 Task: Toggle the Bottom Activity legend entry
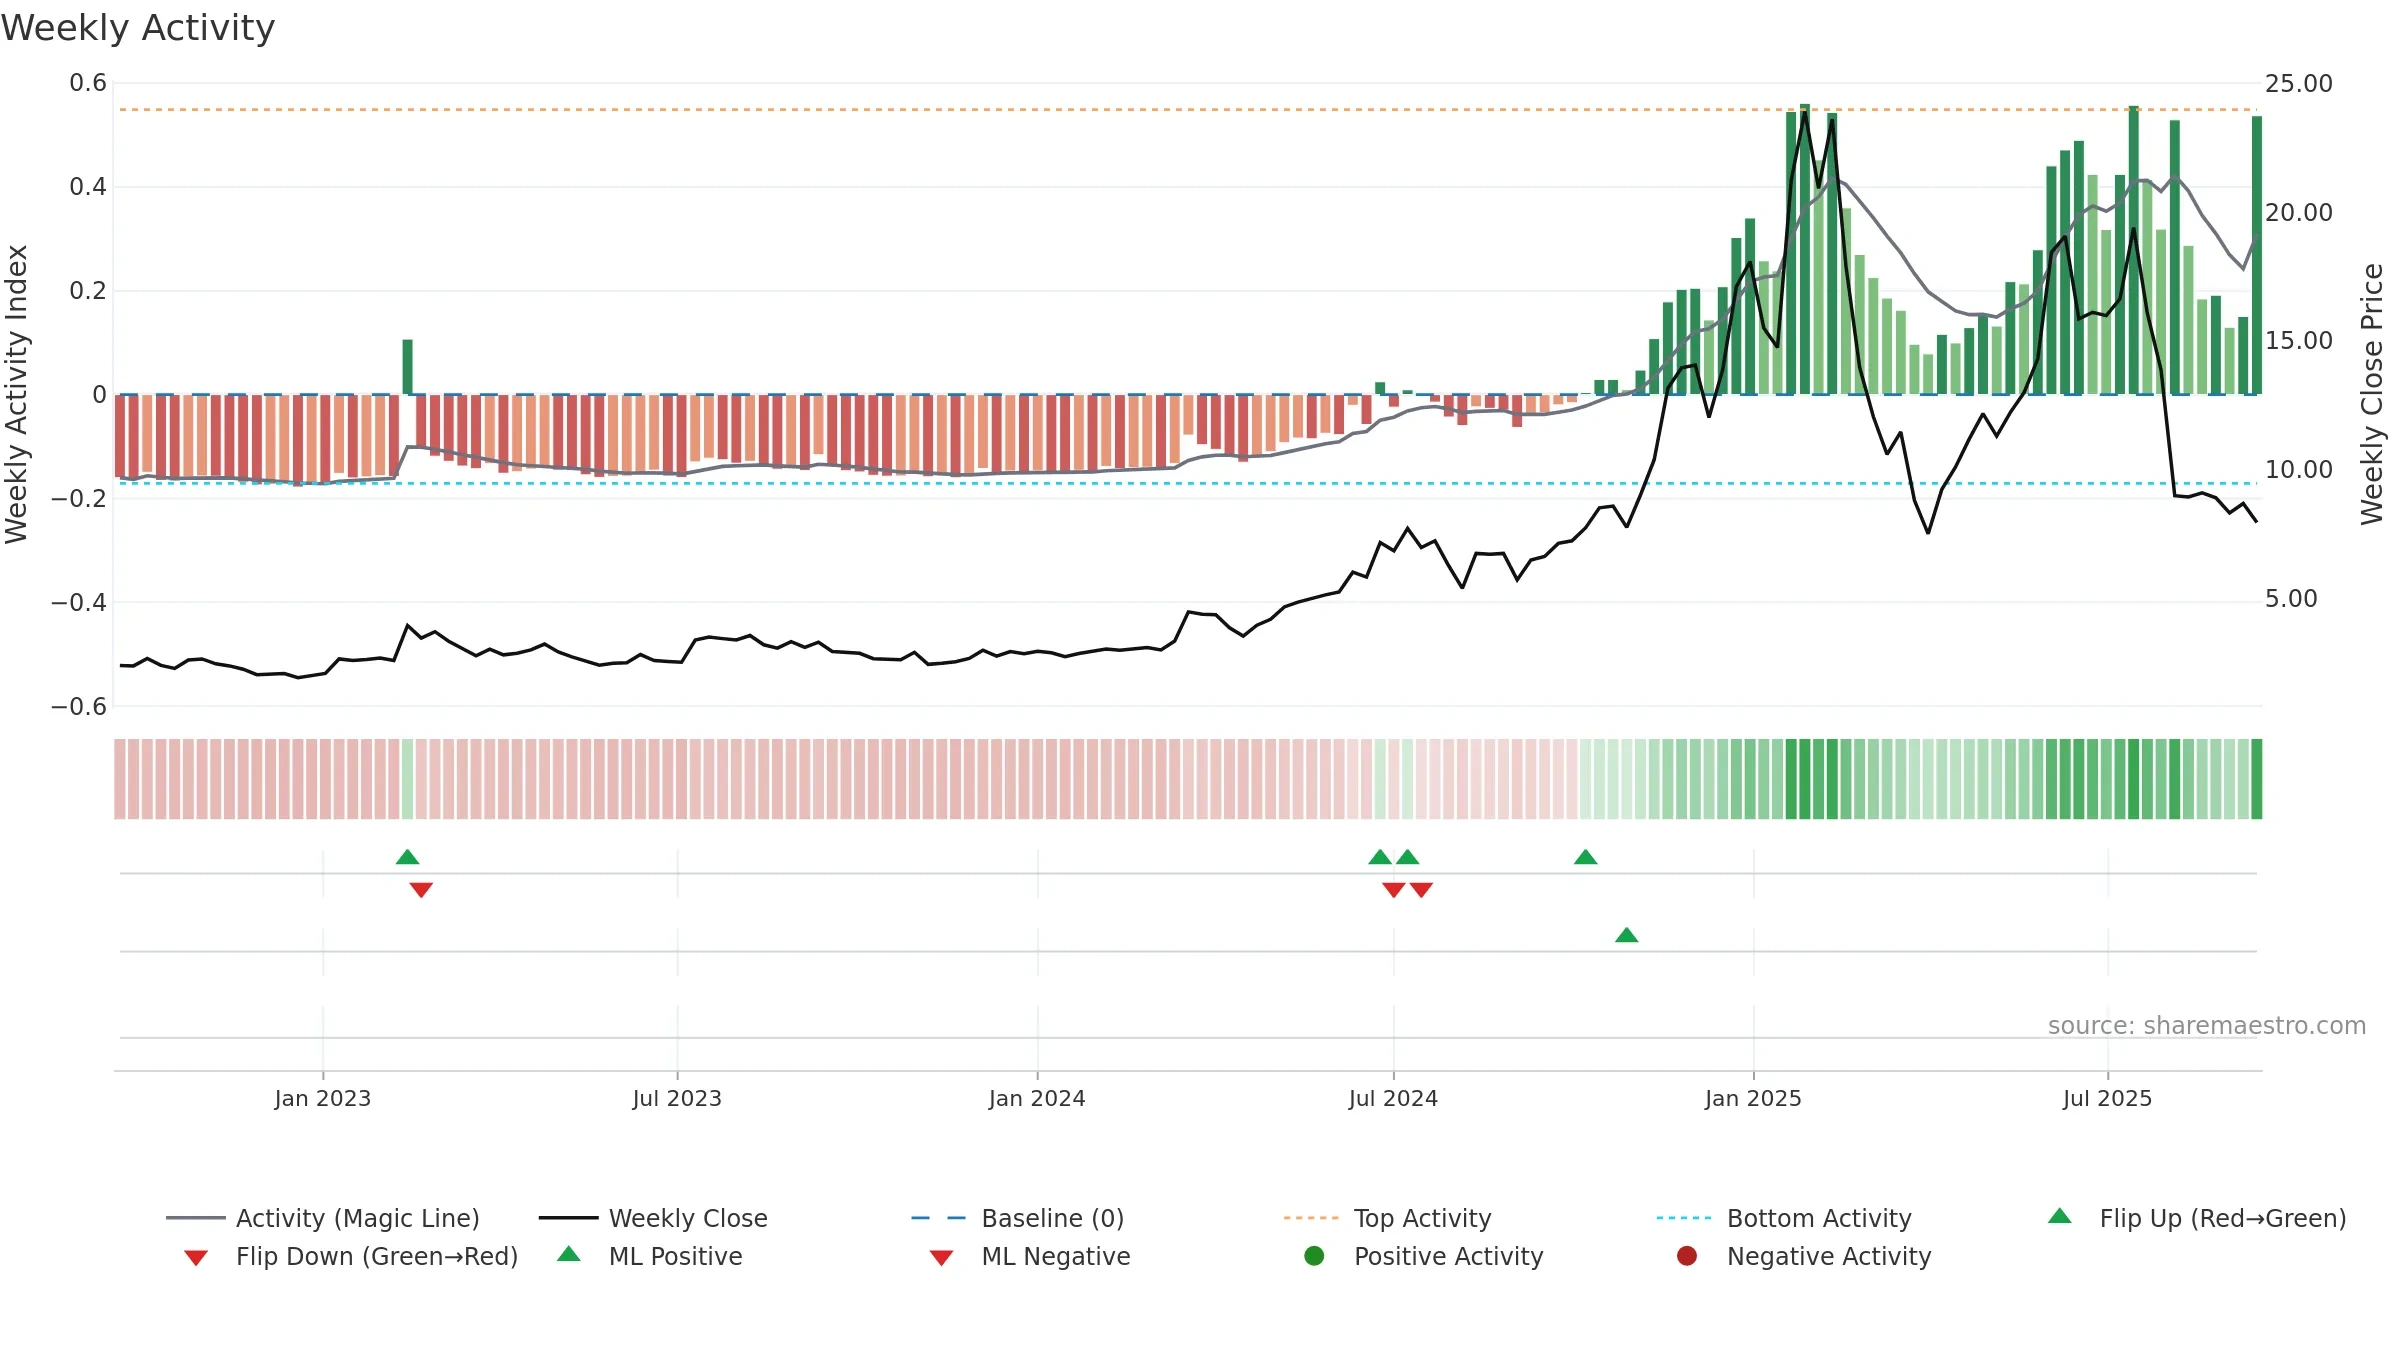click(1784, 1218)
